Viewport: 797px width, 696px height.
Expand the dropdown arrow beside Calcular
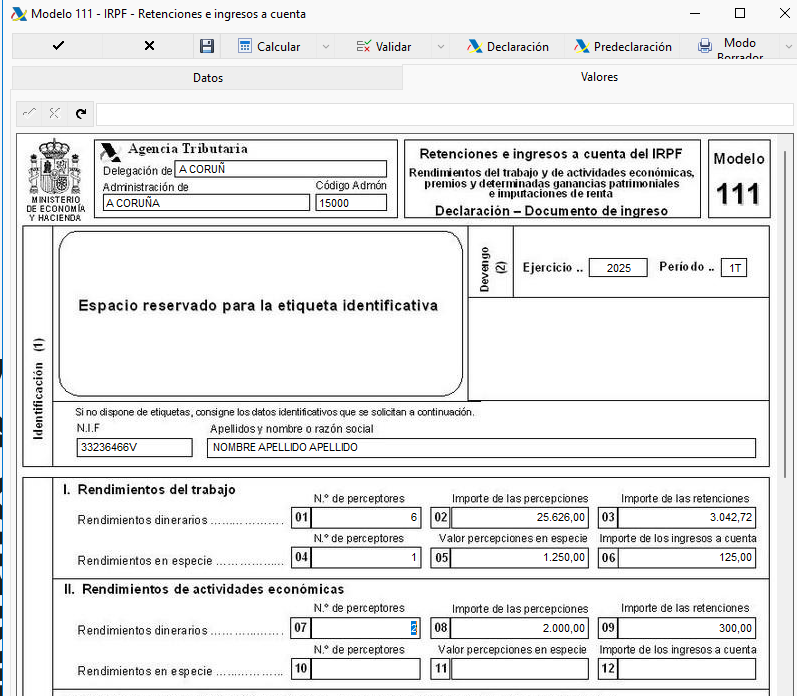pos(325,47)
